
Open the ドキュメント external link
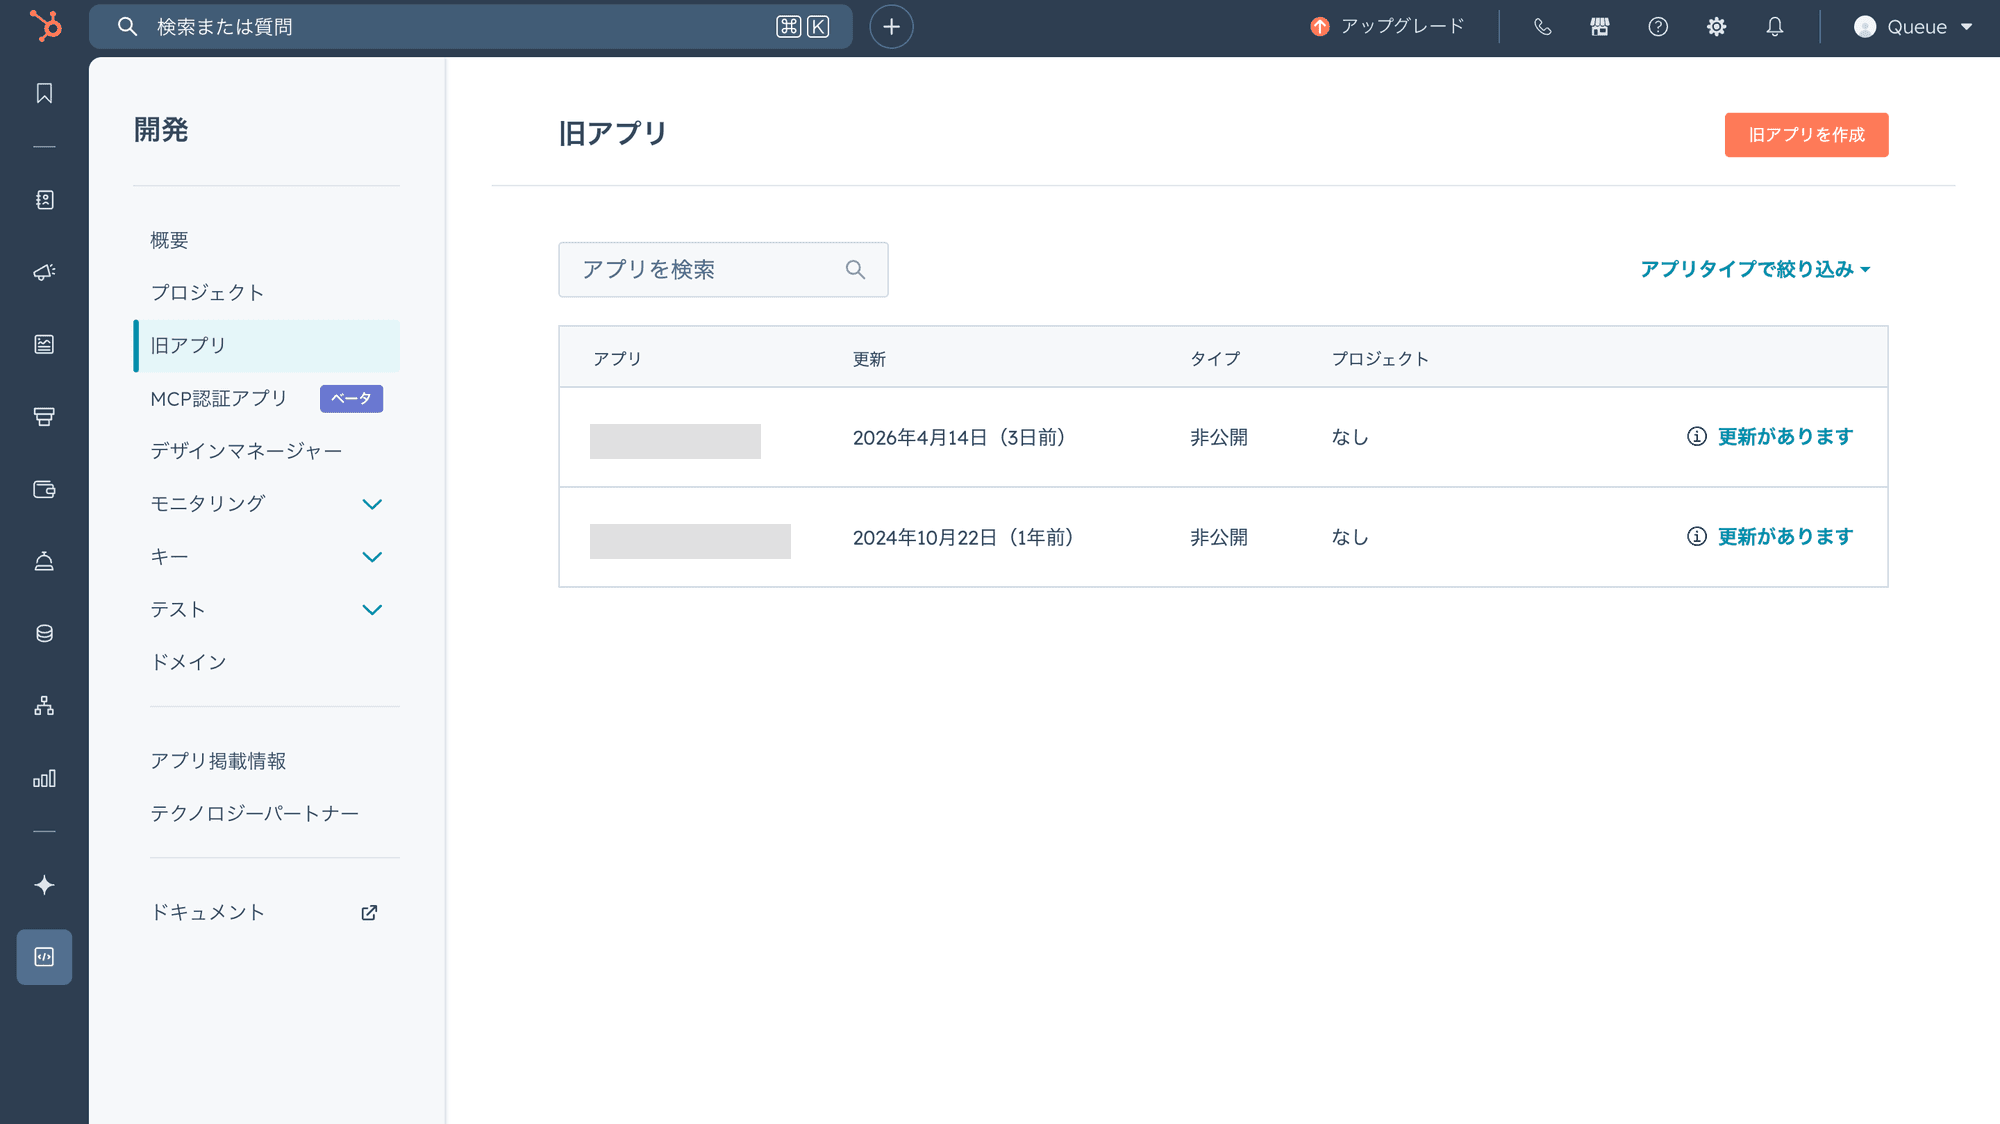207,911
